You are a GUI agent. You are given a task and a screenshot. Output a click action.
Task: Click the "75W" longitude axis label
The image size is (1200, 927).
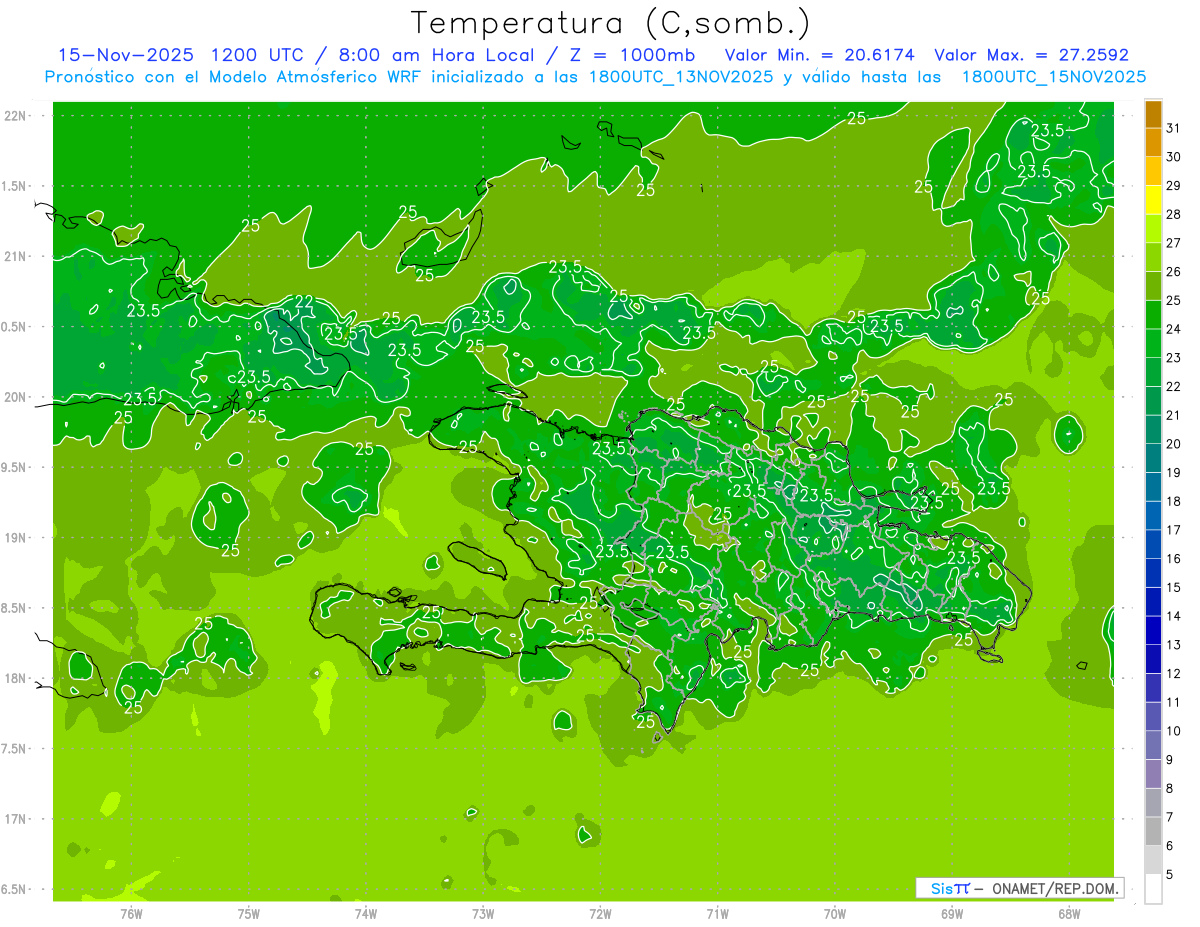248,914
